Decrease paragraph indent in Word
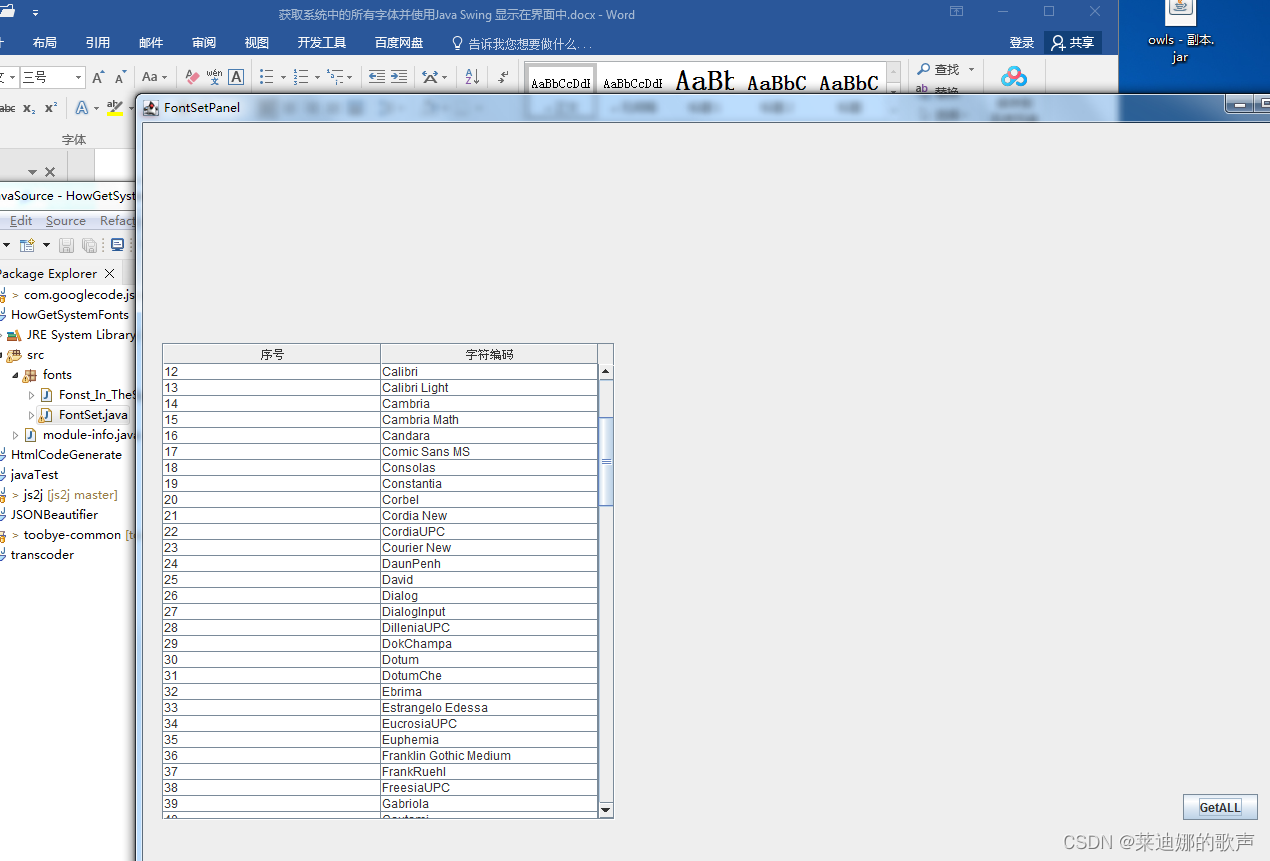The width and height of the screenshot is (1270, 861). point(377,77)
